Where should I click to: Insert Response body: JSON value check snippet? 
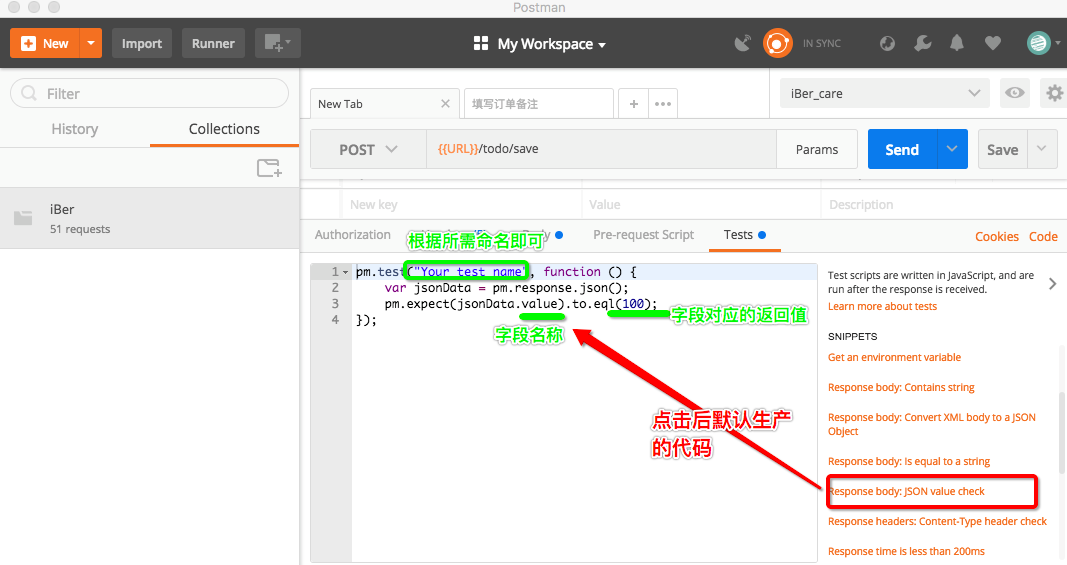[x=906, y=491]
